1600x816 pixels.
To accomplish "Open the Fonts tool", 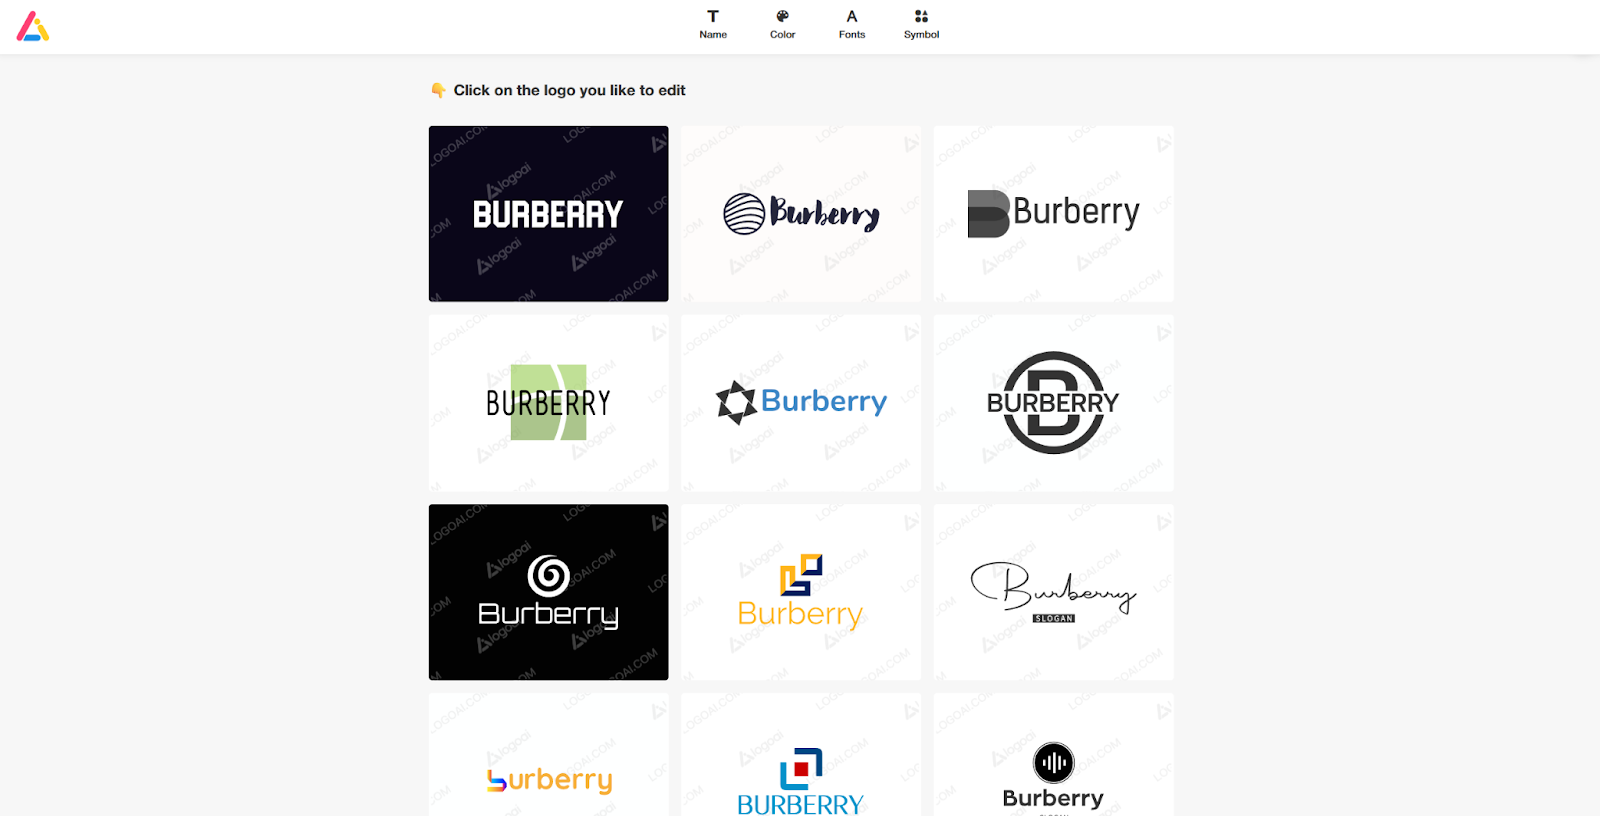I will [x=852, y=24].
